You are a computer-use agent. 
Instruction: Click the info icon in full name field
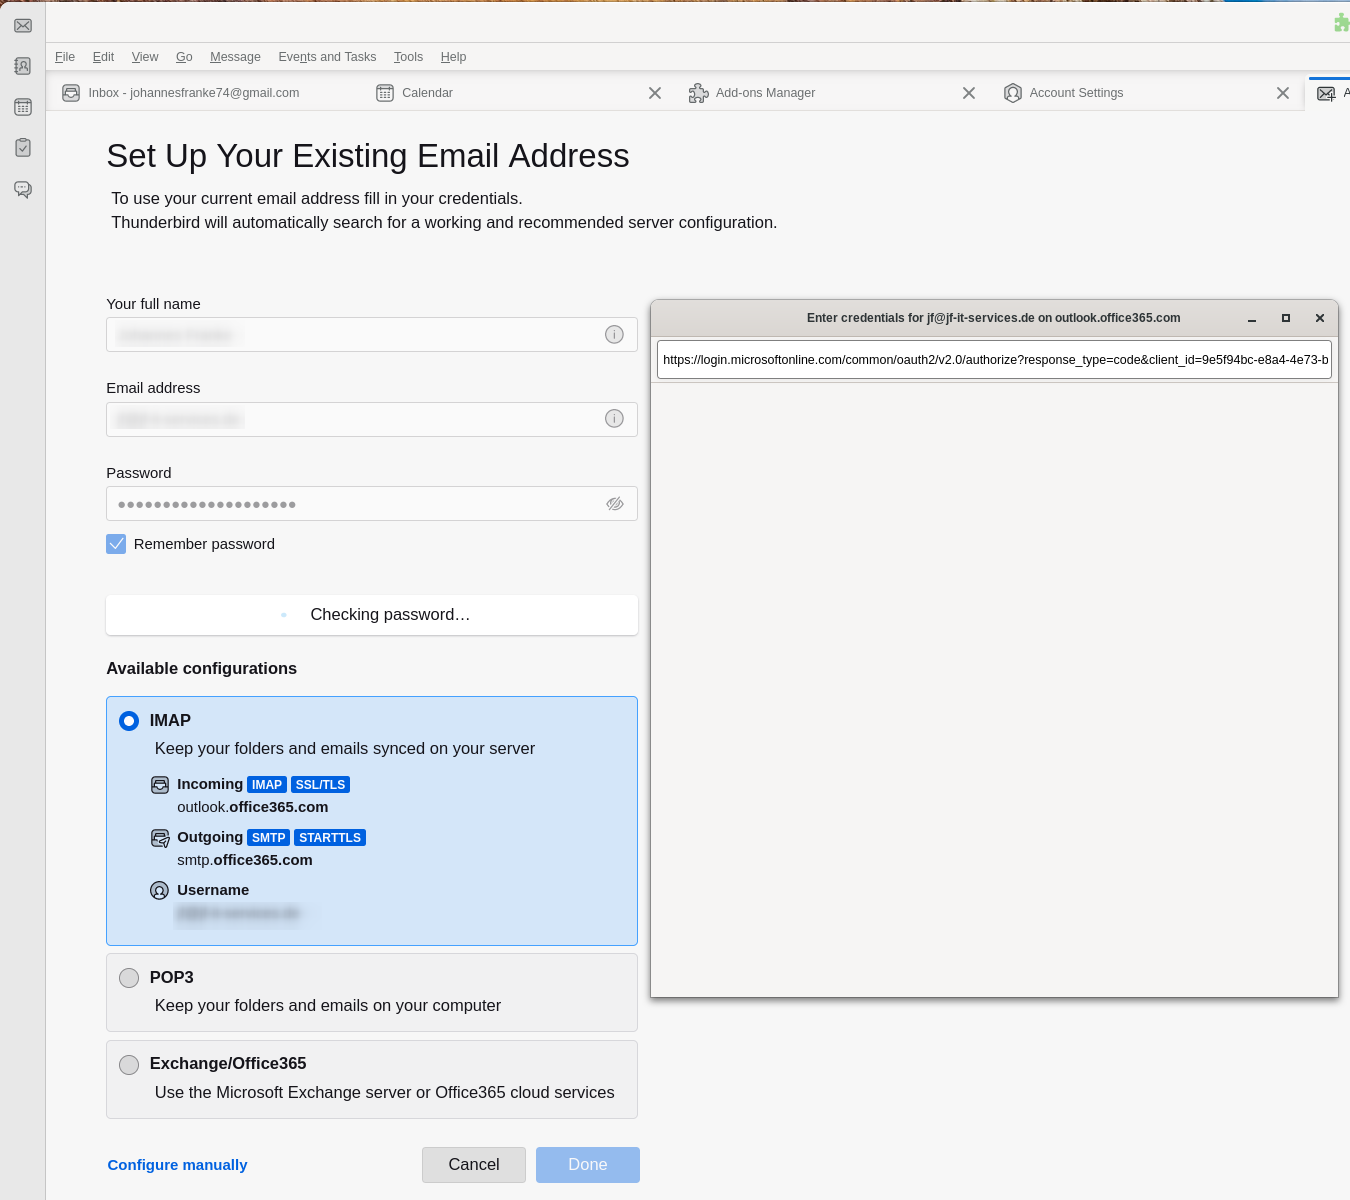pos(614,335)
